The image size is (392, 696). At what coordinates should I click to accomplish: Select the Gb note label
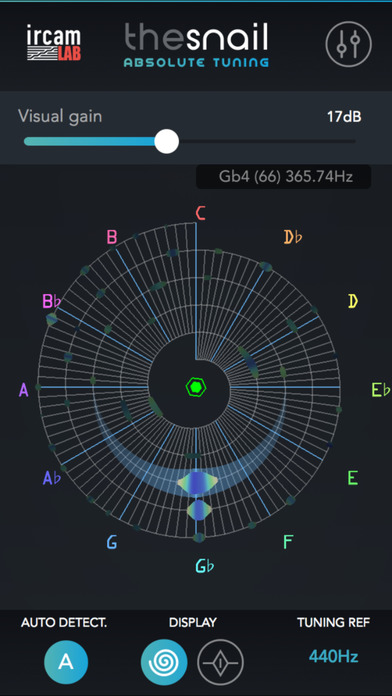click(205, 566)
